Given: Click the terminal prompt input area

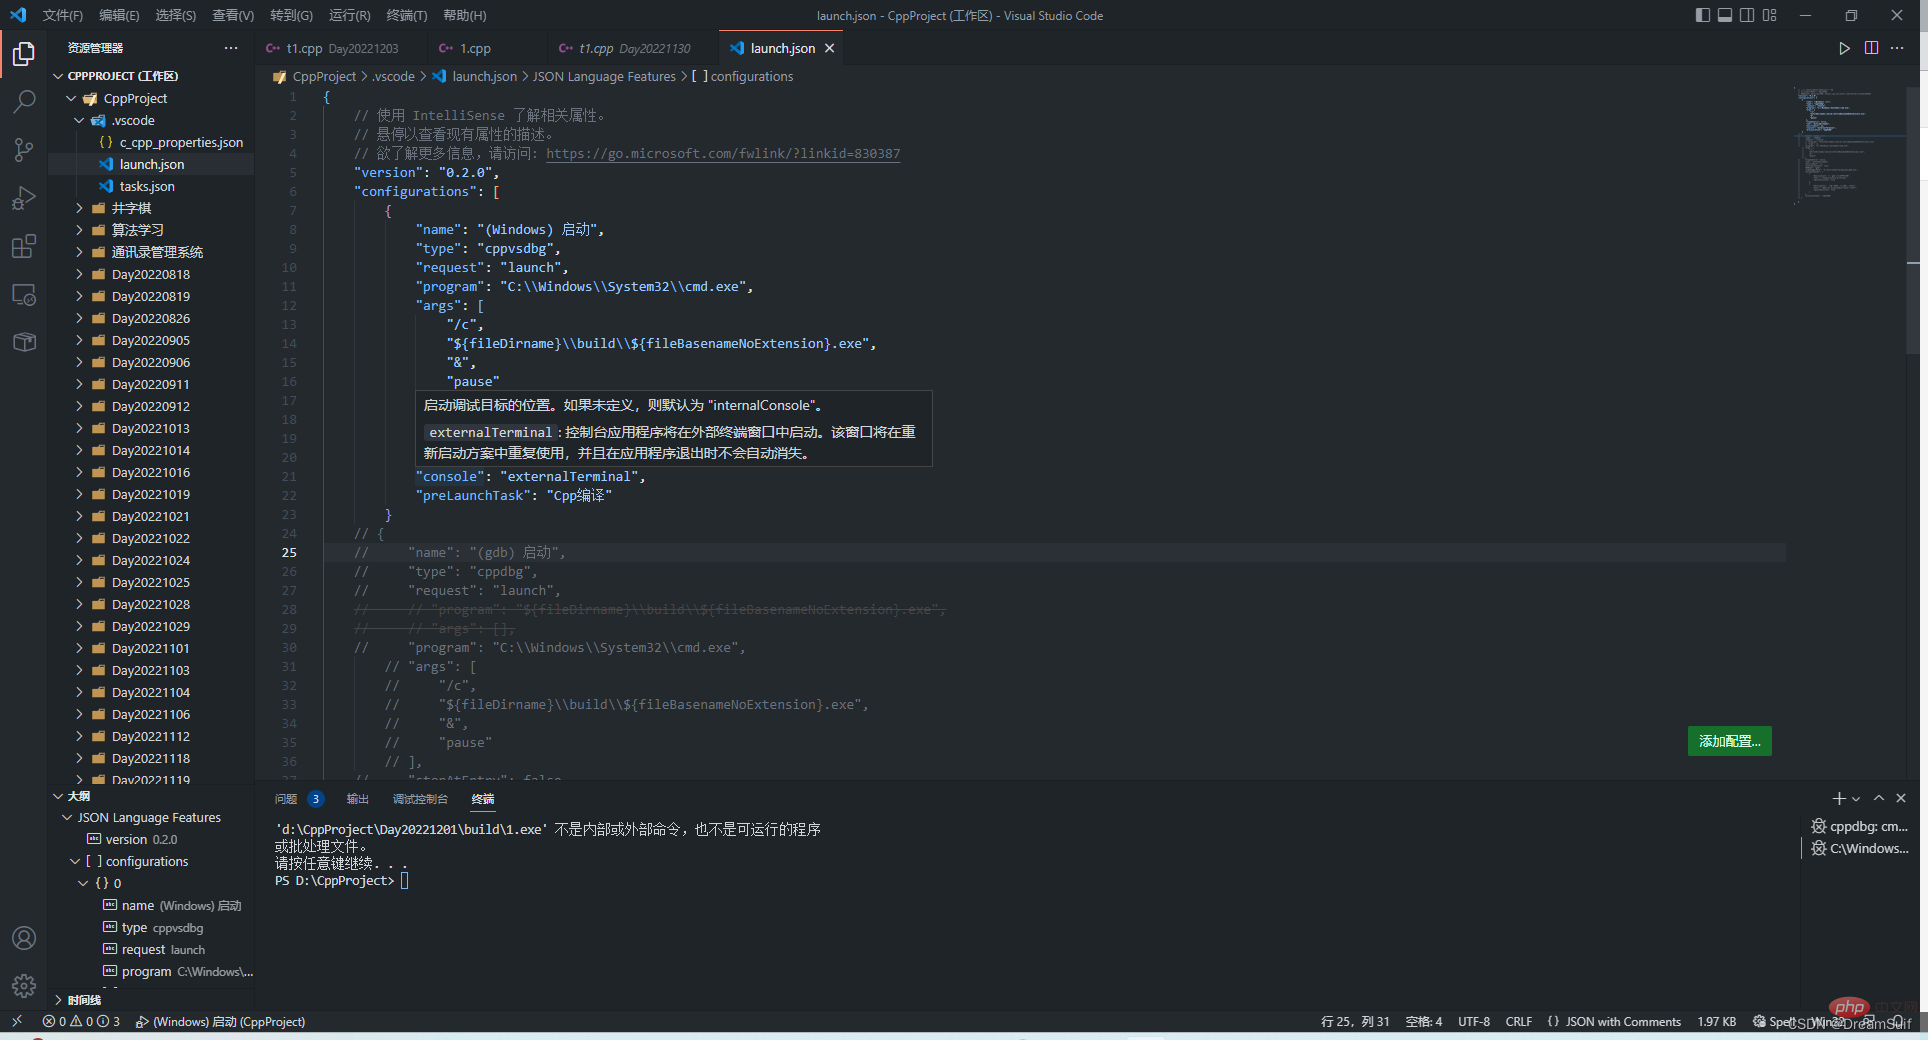Looking at the screenshot, I should 404,881.
